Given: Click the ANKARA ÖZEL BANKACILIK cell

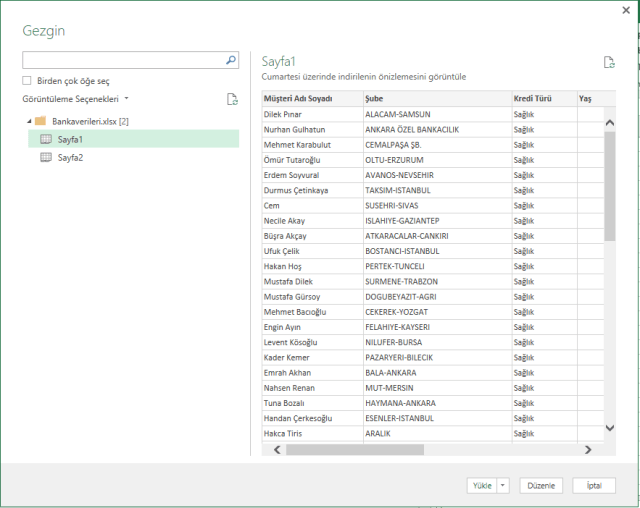Looking at the screenshot, I should point(438,129).
